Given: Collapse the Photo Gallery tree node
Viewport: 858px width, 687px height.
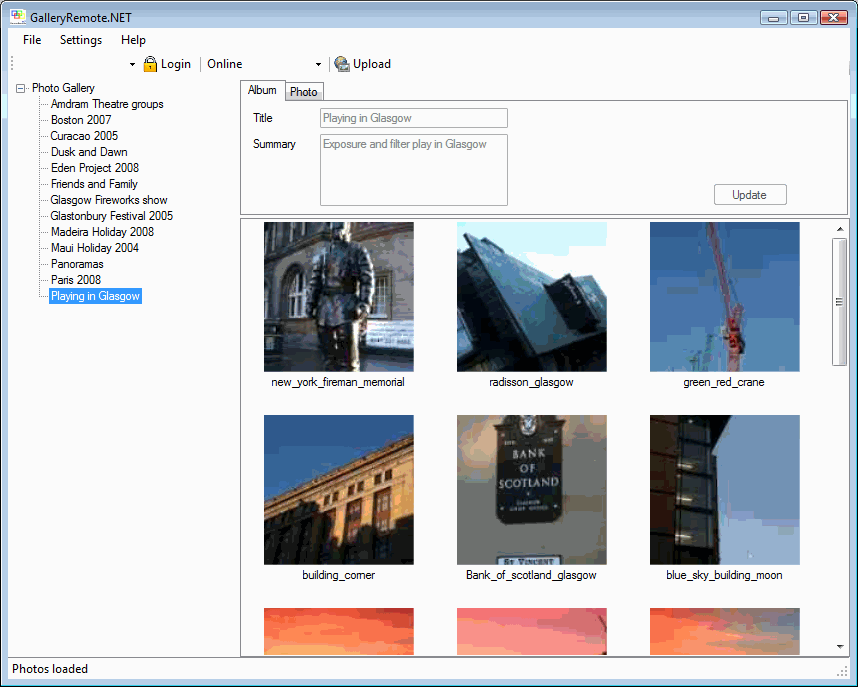Looking at the screenshot, I should (x=21, y=88).
